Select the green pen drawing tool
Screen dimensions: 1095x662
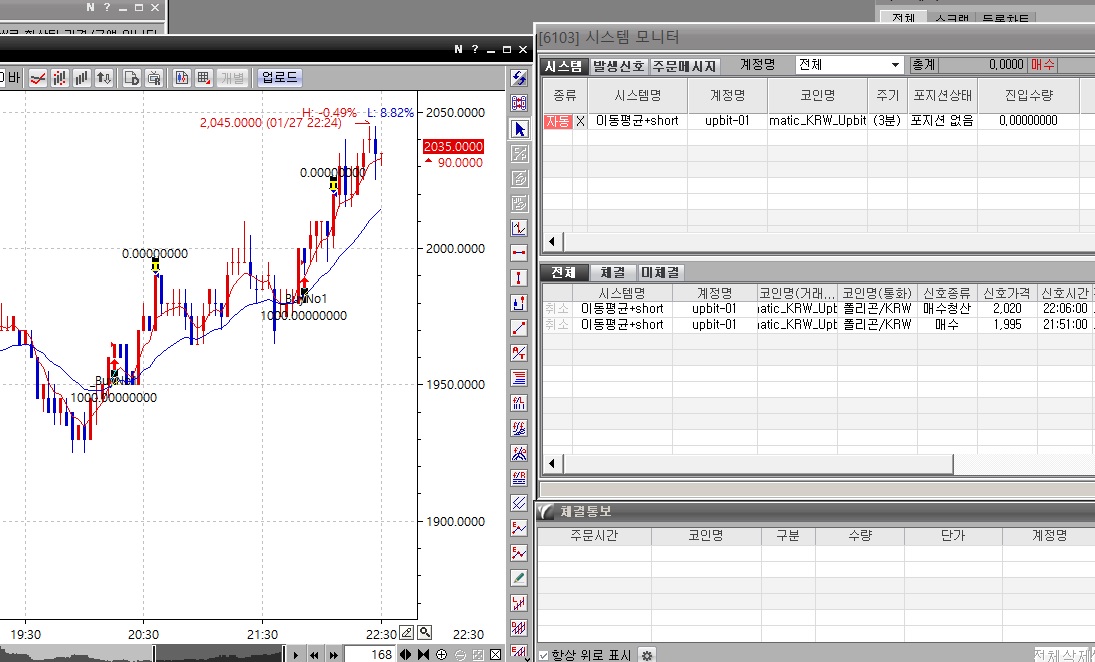[x=519, y=578]
